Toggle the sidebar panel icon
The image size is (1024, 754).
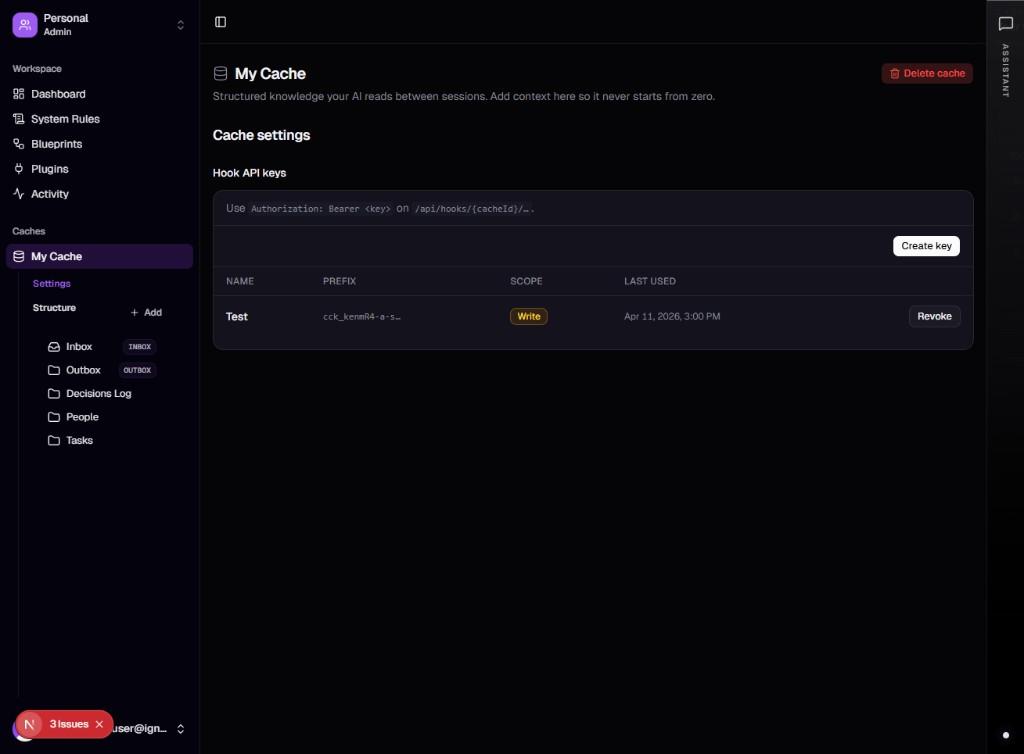(221, 22)
